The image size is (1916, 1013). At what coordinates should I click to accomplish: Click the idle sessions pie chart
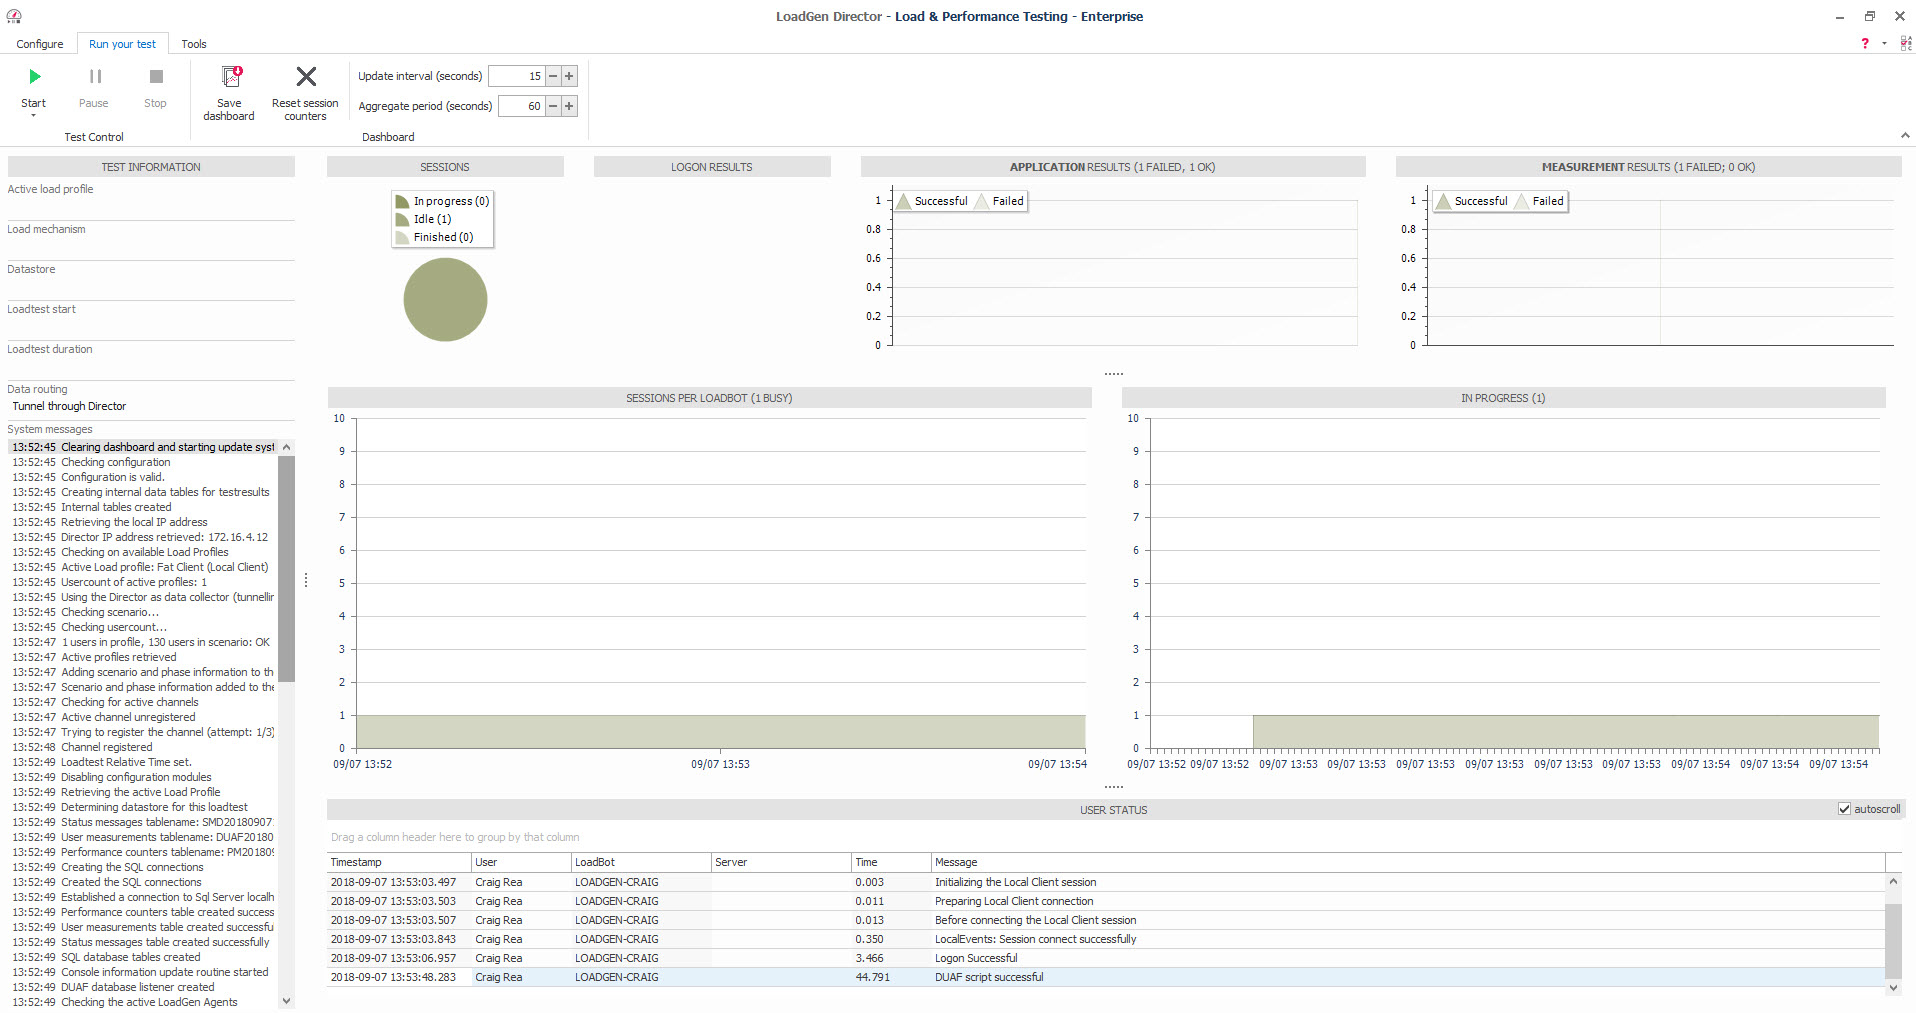pyautogui.click(x=445, y=300)
